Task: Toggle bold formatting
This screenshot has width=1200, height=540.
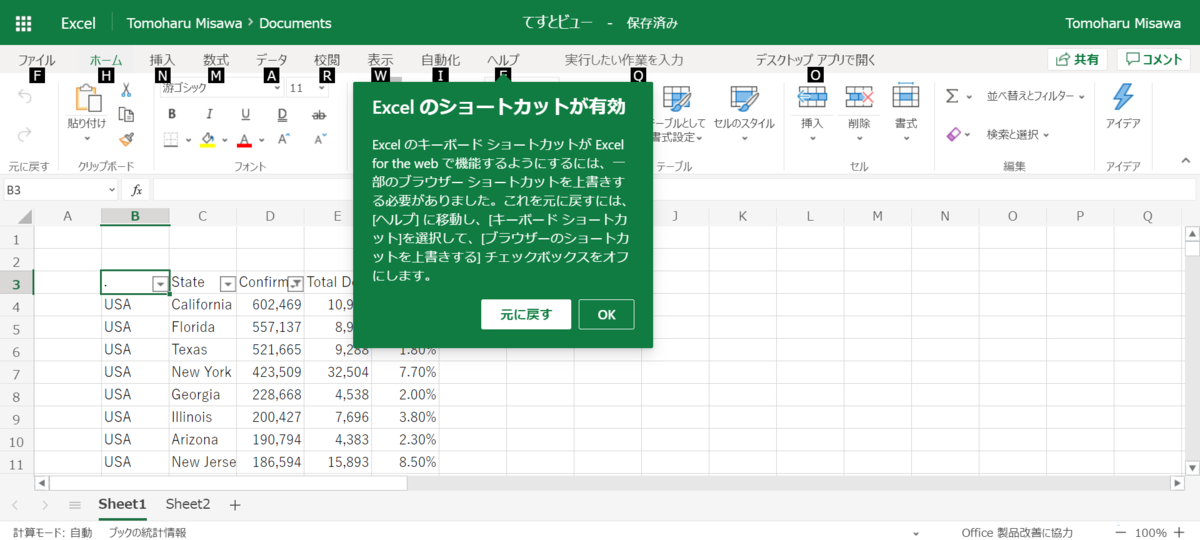Action: click(x=172, y=114)
